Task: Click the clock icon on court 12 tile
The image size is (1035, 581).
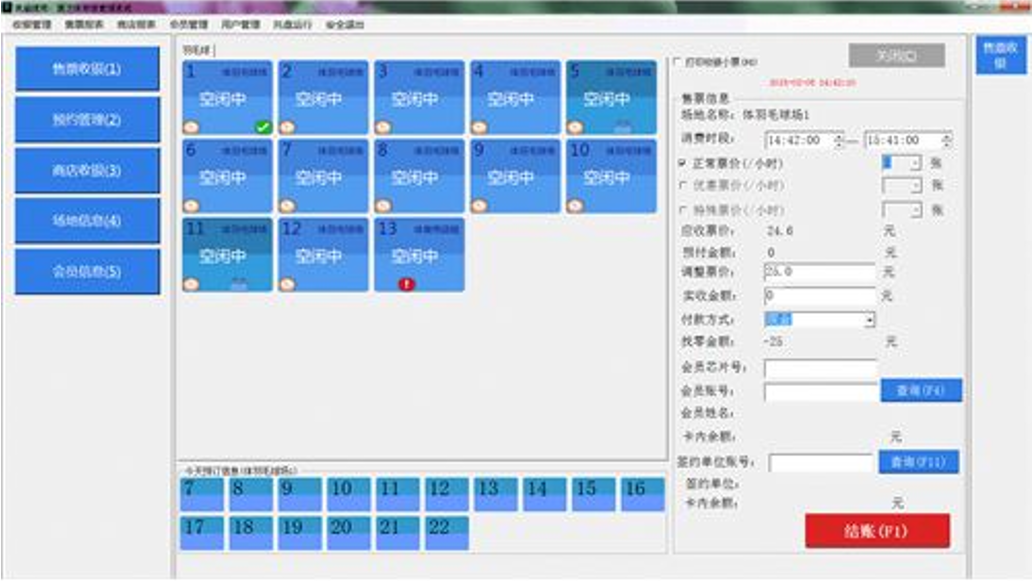Action: 287,284
